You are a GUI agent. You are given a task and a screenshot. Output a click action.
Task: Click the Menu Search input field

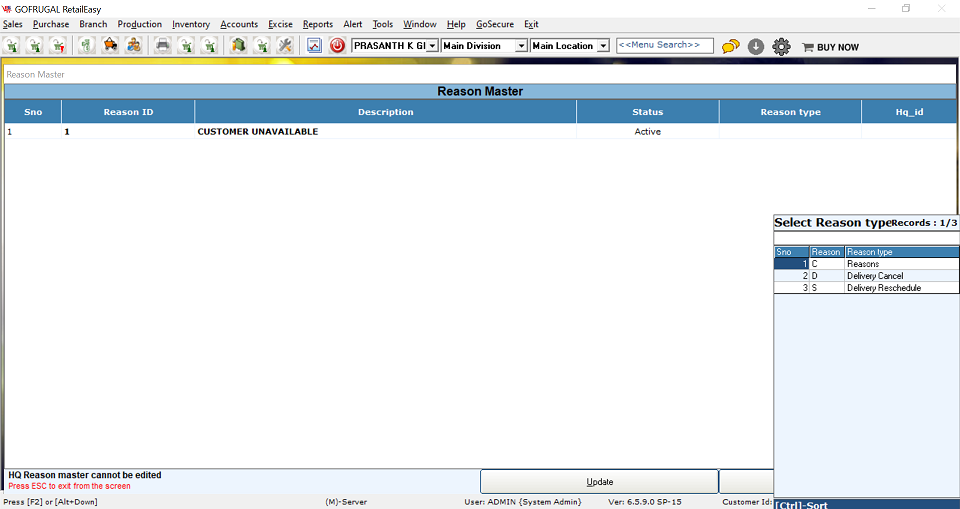pyautogui.click(x=664, y=46)
